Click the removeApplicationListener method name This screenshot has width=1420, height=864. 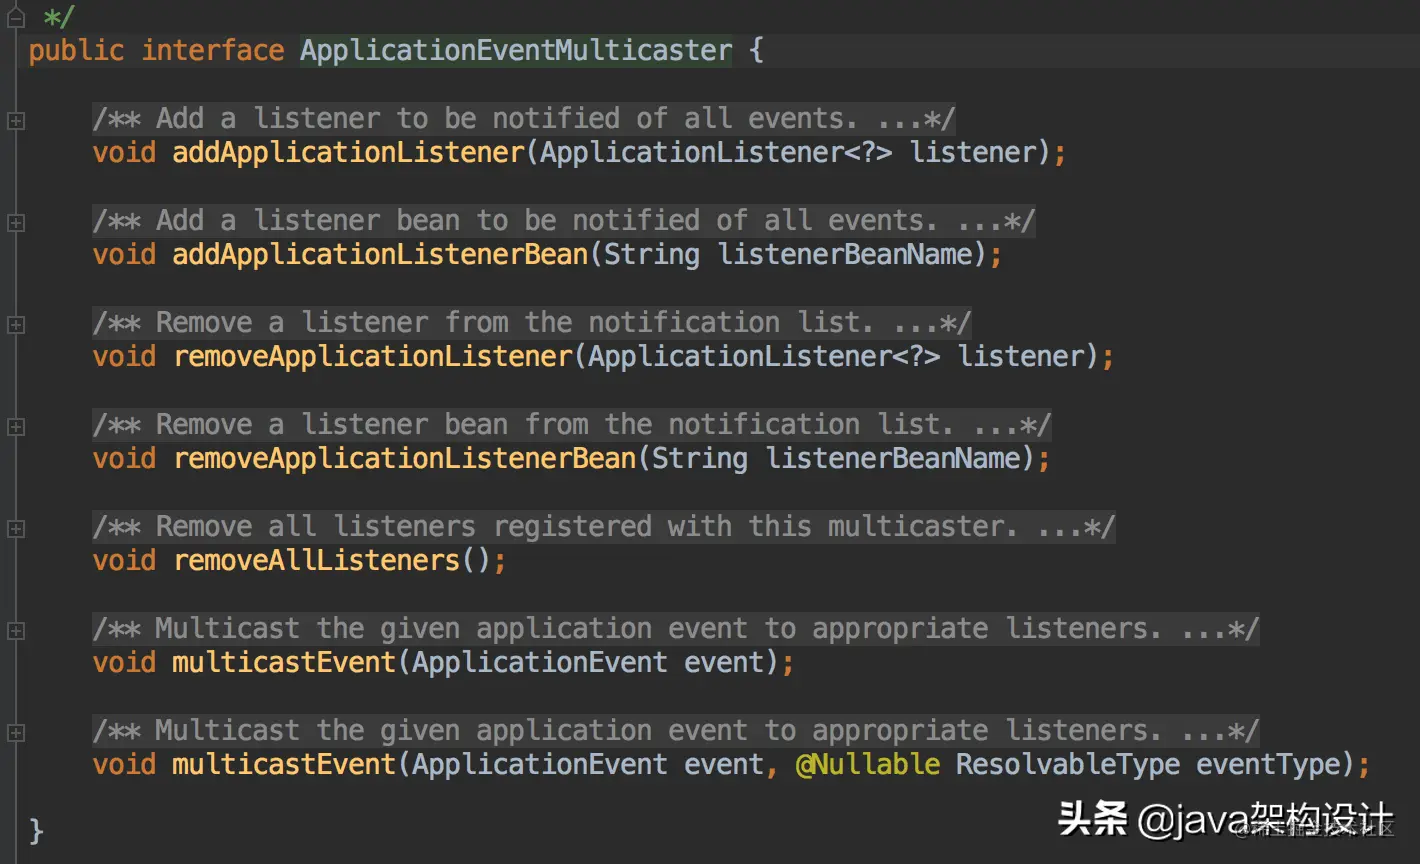point(372,357)
